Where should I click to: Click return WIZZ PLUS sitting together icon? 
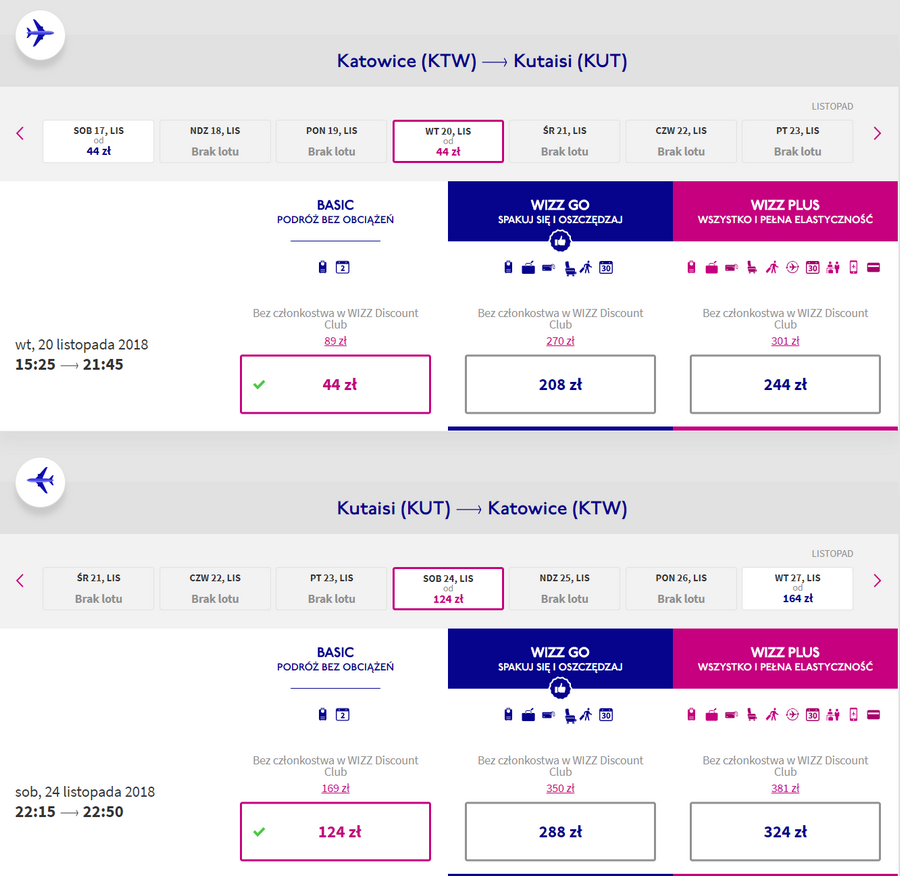pyautogui.click(x=833, y=715)
